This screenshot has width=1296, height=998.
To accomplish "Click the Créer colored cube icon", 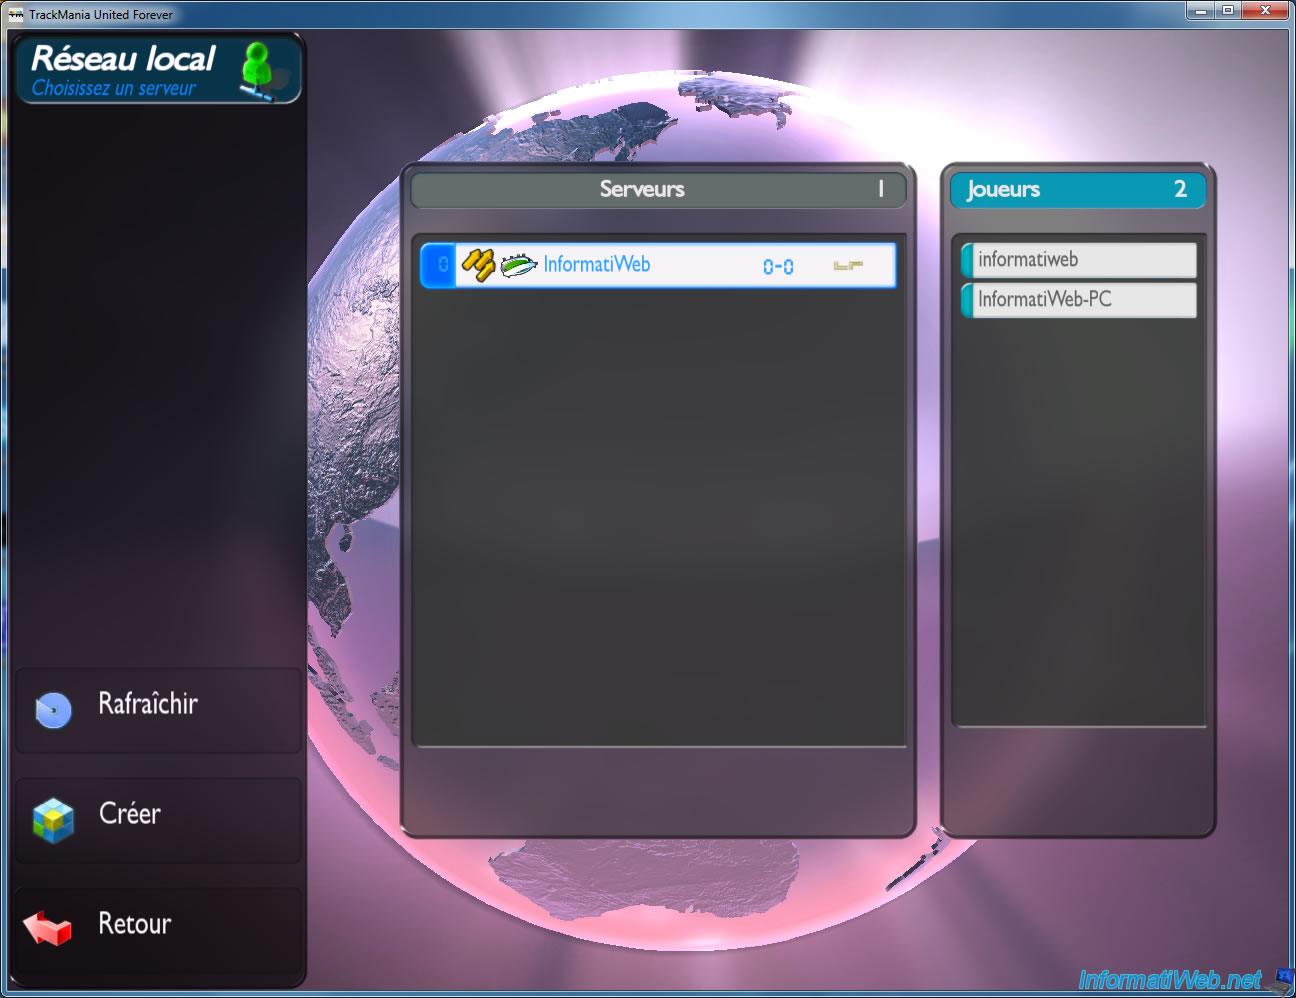I will [x=53, y=820].
